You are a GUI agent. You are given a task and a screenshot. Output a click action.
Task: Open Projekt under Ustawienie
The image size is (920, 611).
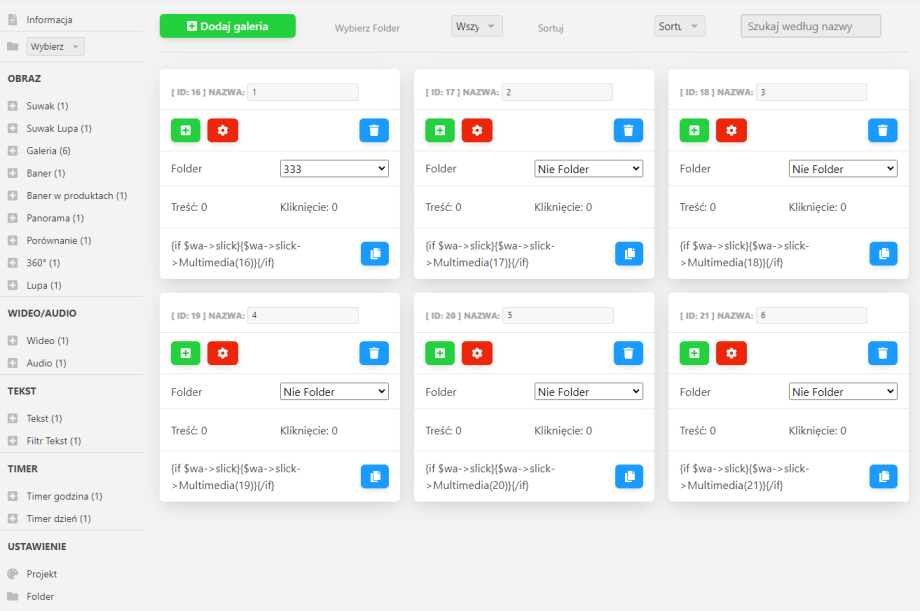tap(41, 574)
